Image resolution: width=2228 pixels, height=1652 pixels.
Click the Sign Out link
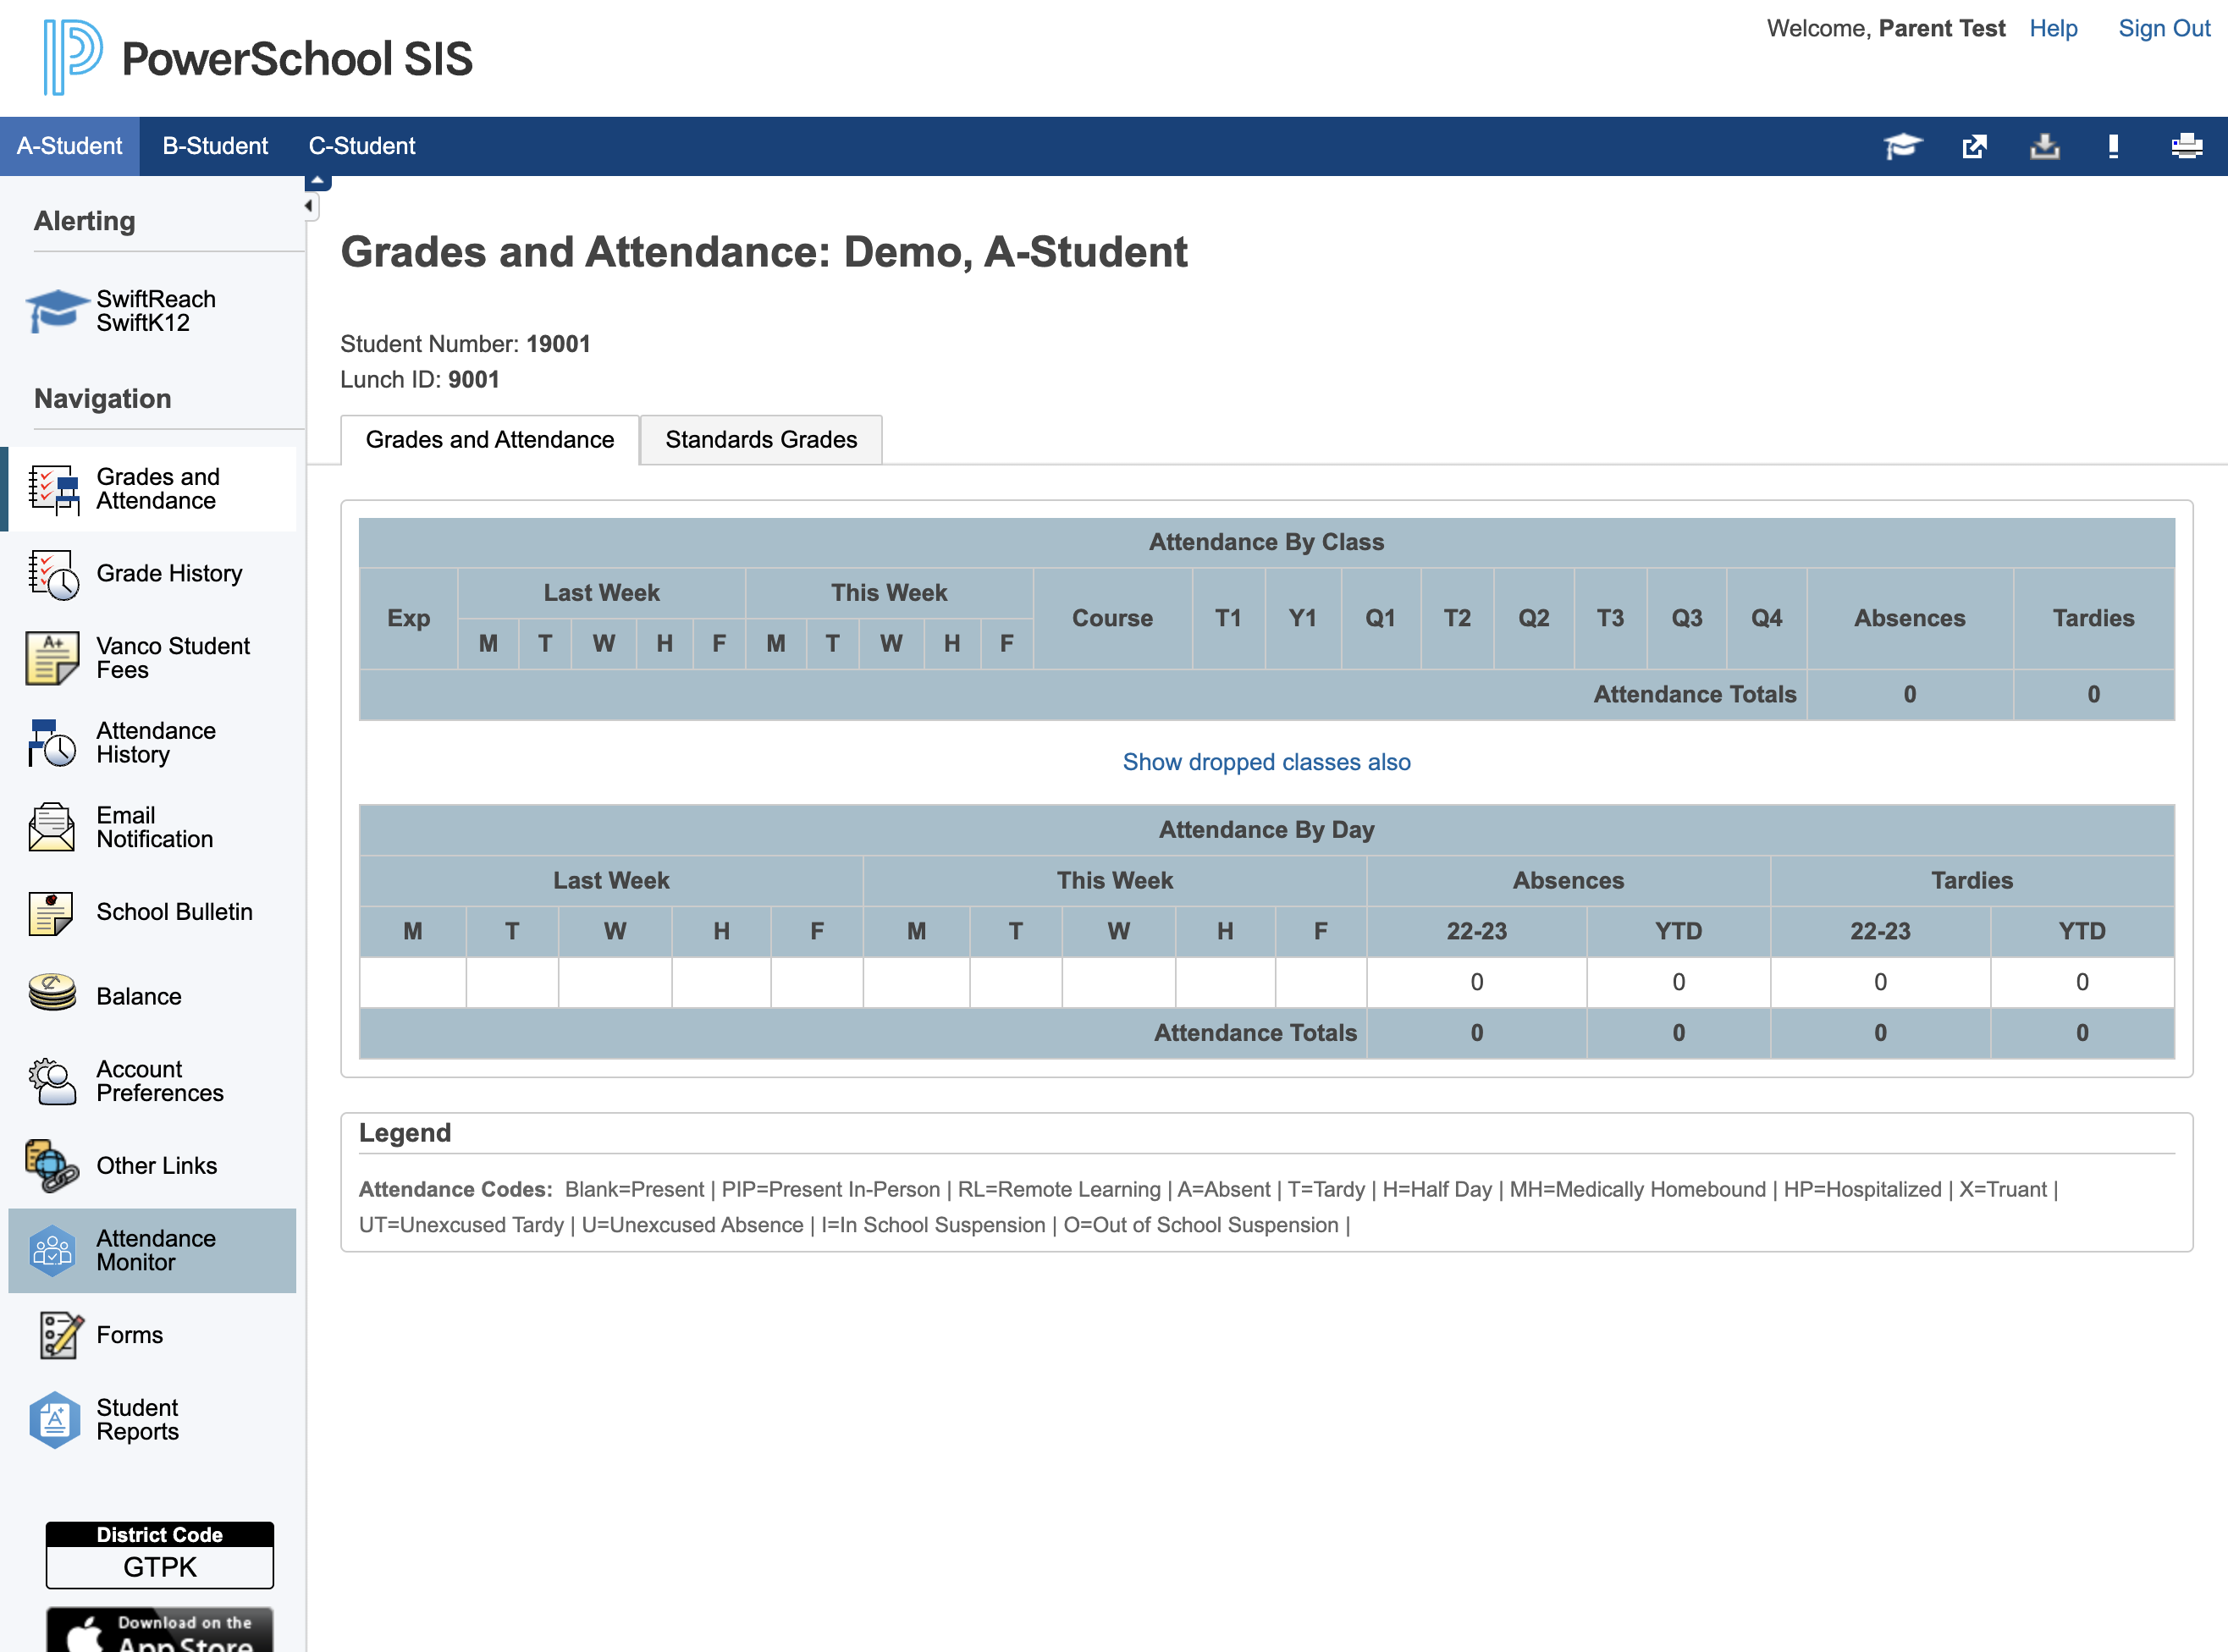pos(2164,28)
